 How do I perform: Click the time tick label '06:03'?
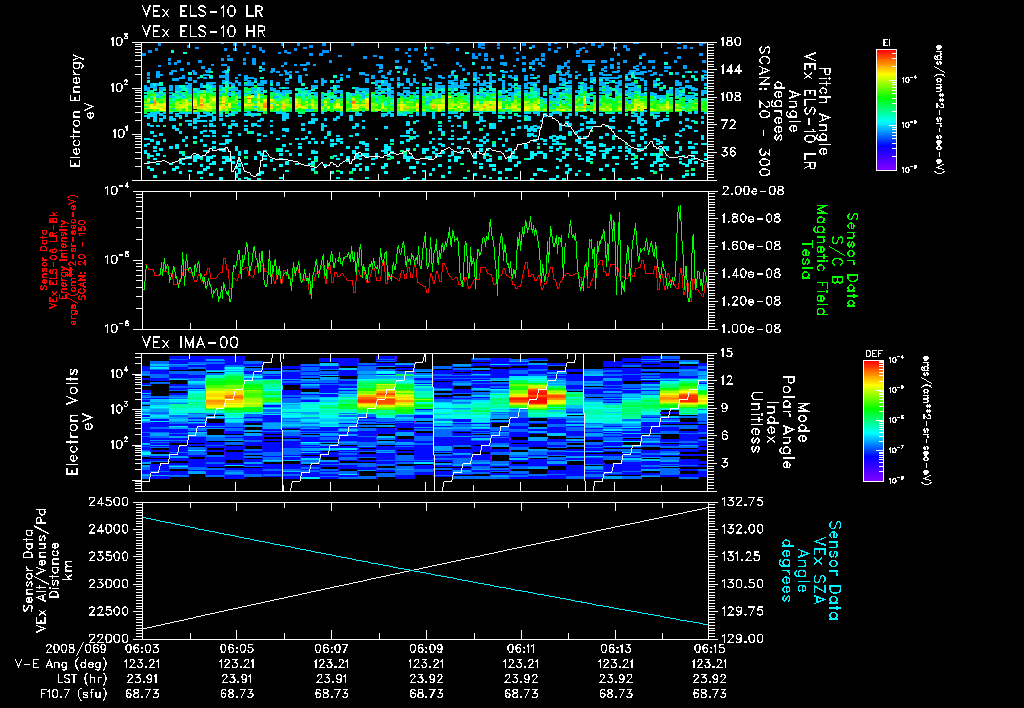coord(141,649)
